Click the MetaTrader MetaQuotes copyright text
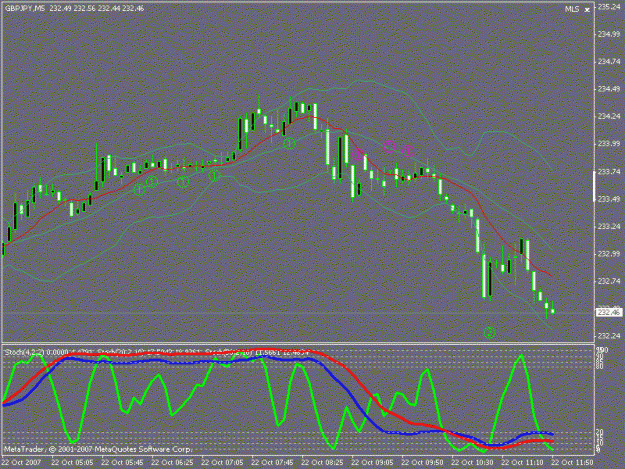Image resolution: width=625 pixels, height=469 pixels. point(98,449)
